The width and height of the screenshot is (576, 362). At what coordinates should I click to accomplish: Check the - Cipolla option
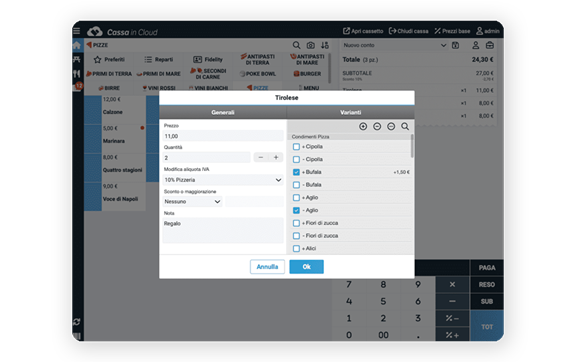296,160
